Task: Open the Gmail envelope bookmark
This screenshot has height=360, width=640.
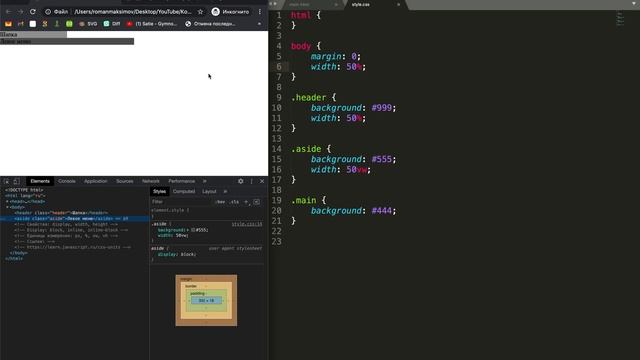Action: click(x=8, y=24)
